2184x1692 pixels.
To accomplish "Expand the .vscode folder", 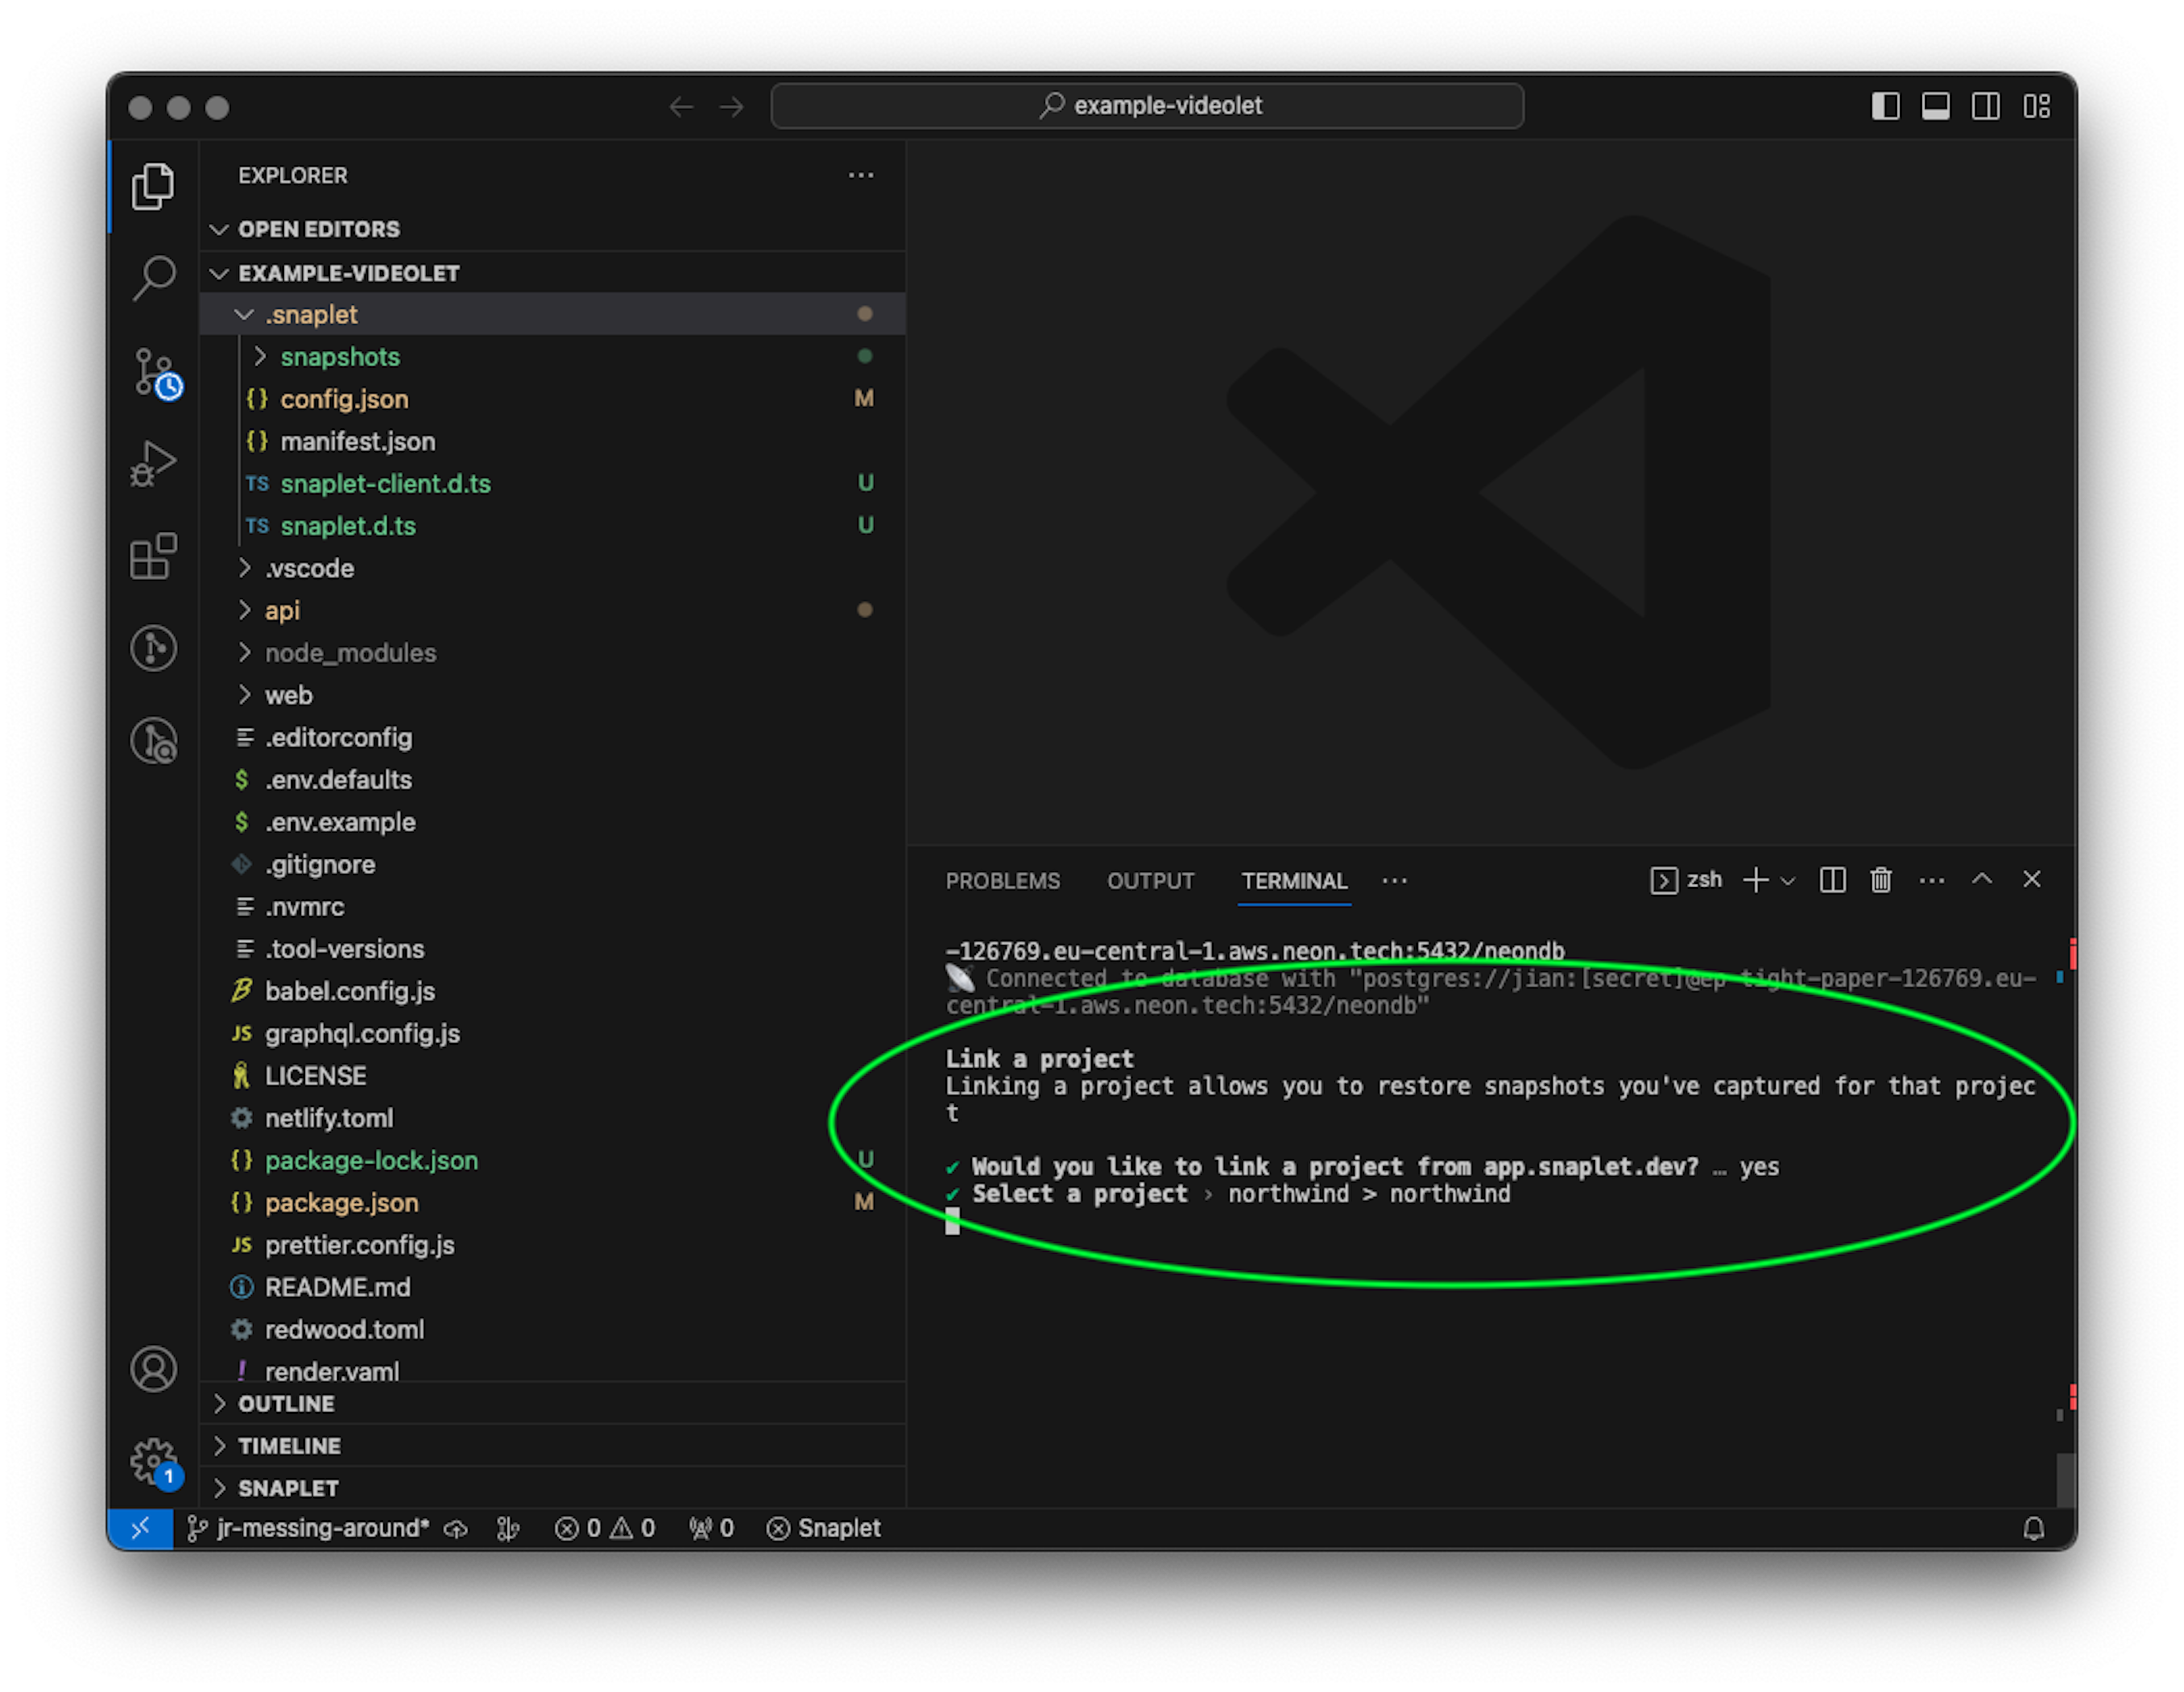I will (x=552, y=568).
